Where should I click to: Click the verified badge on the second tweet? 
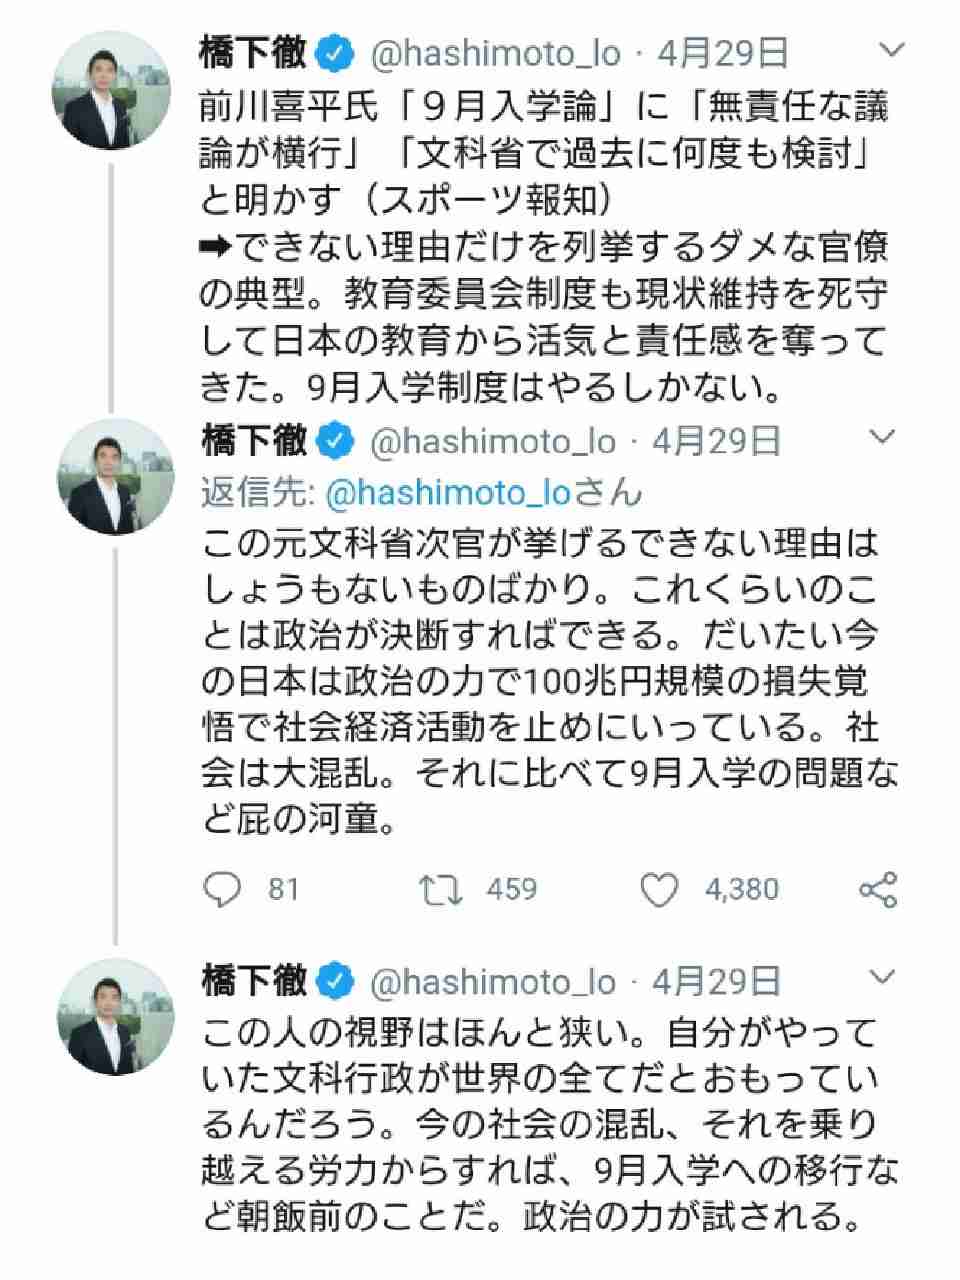point(335,441)
